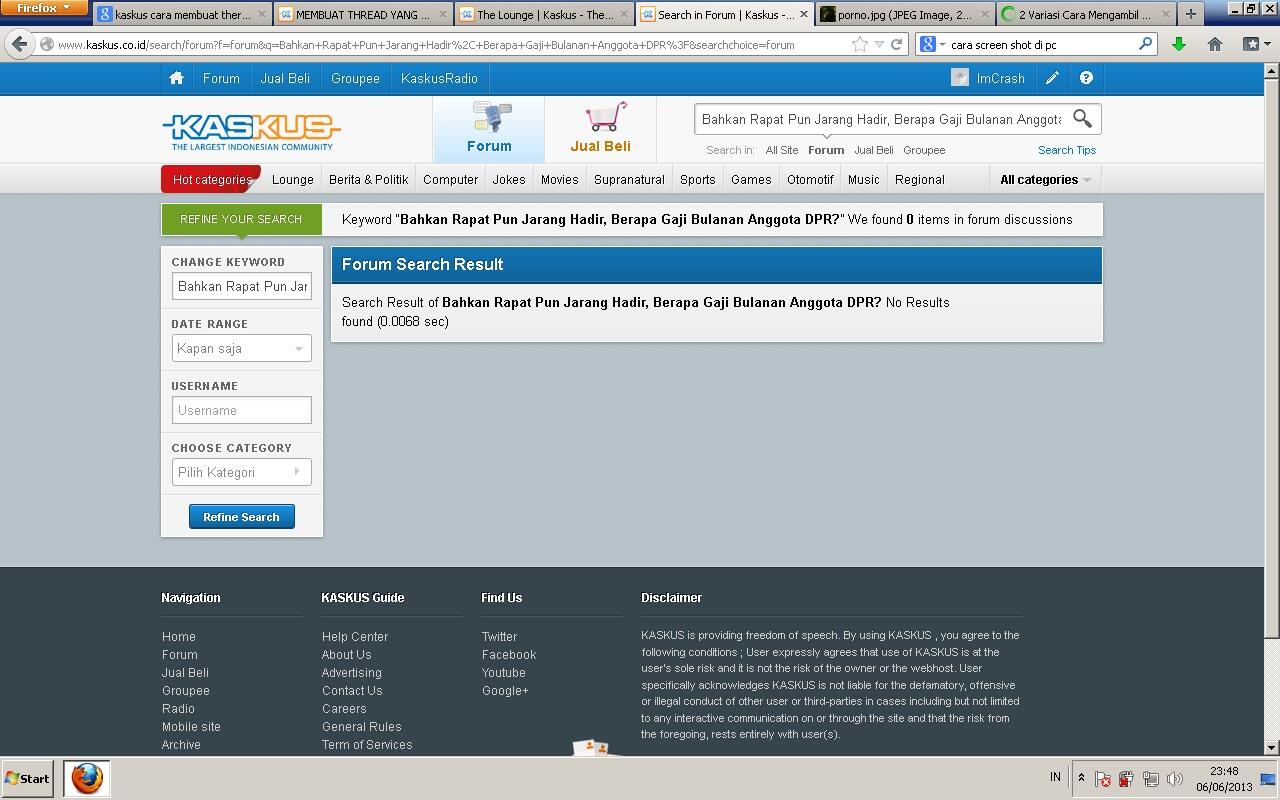Click the volume speaker tray icon
This screenshot has height=800, width=1280.
1175,779
